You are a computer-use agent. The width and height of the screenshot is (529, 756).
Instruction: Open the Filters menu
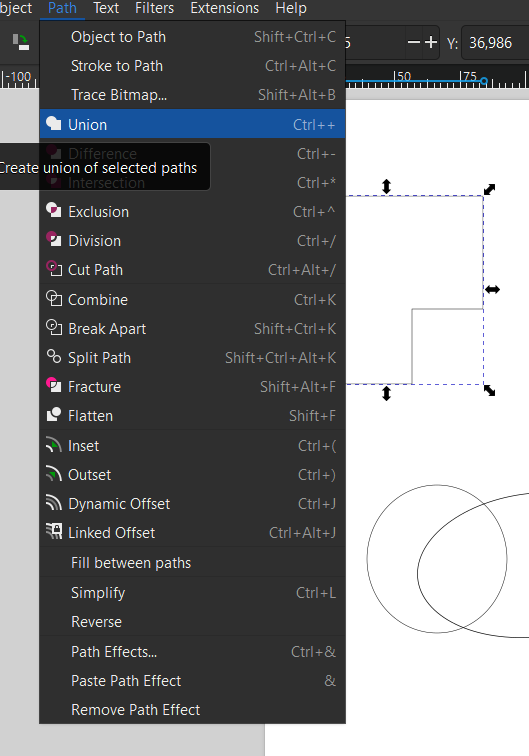click(154, 8)
